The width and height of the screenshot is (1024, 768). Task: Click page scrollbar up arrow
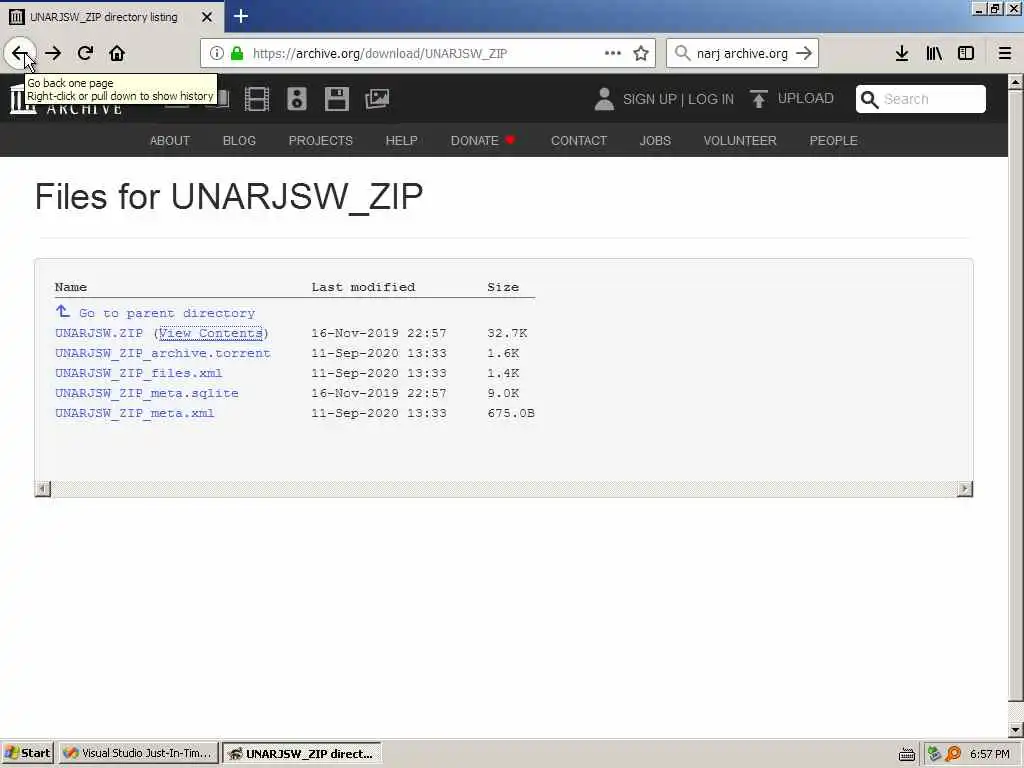1016,82
